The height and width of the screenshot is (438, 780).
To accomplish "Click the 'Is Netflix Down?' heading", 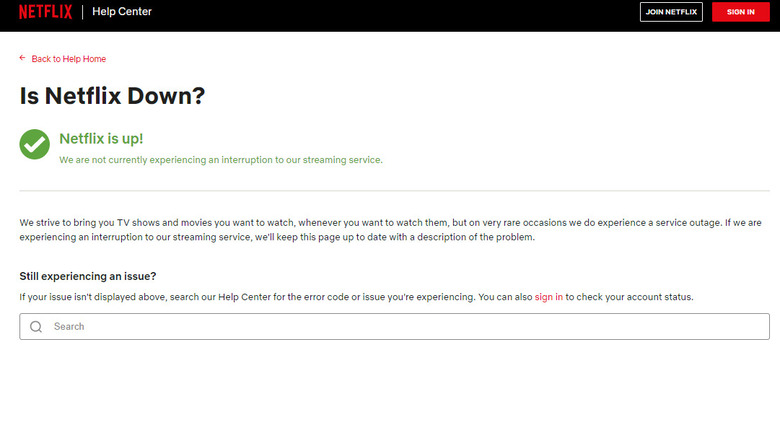I will [x=112, y=96].
